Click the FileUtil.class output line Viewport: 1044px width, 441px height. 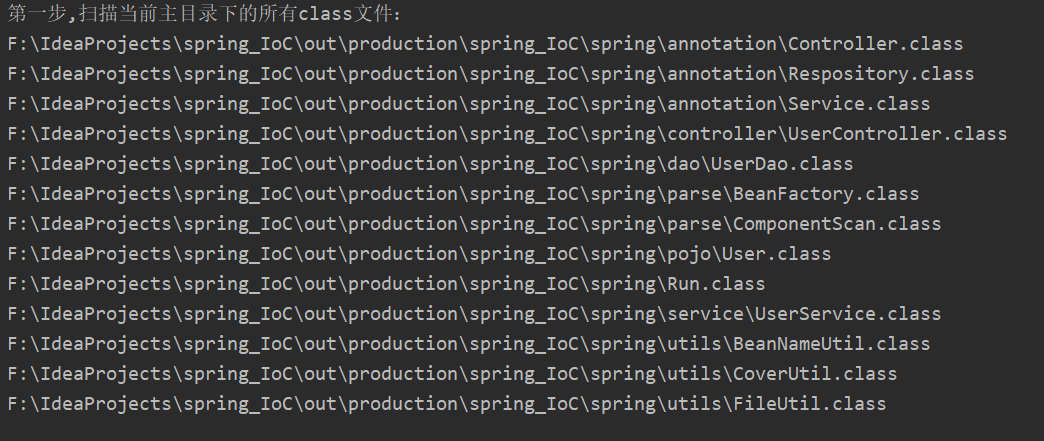click(x=447, y=404)
